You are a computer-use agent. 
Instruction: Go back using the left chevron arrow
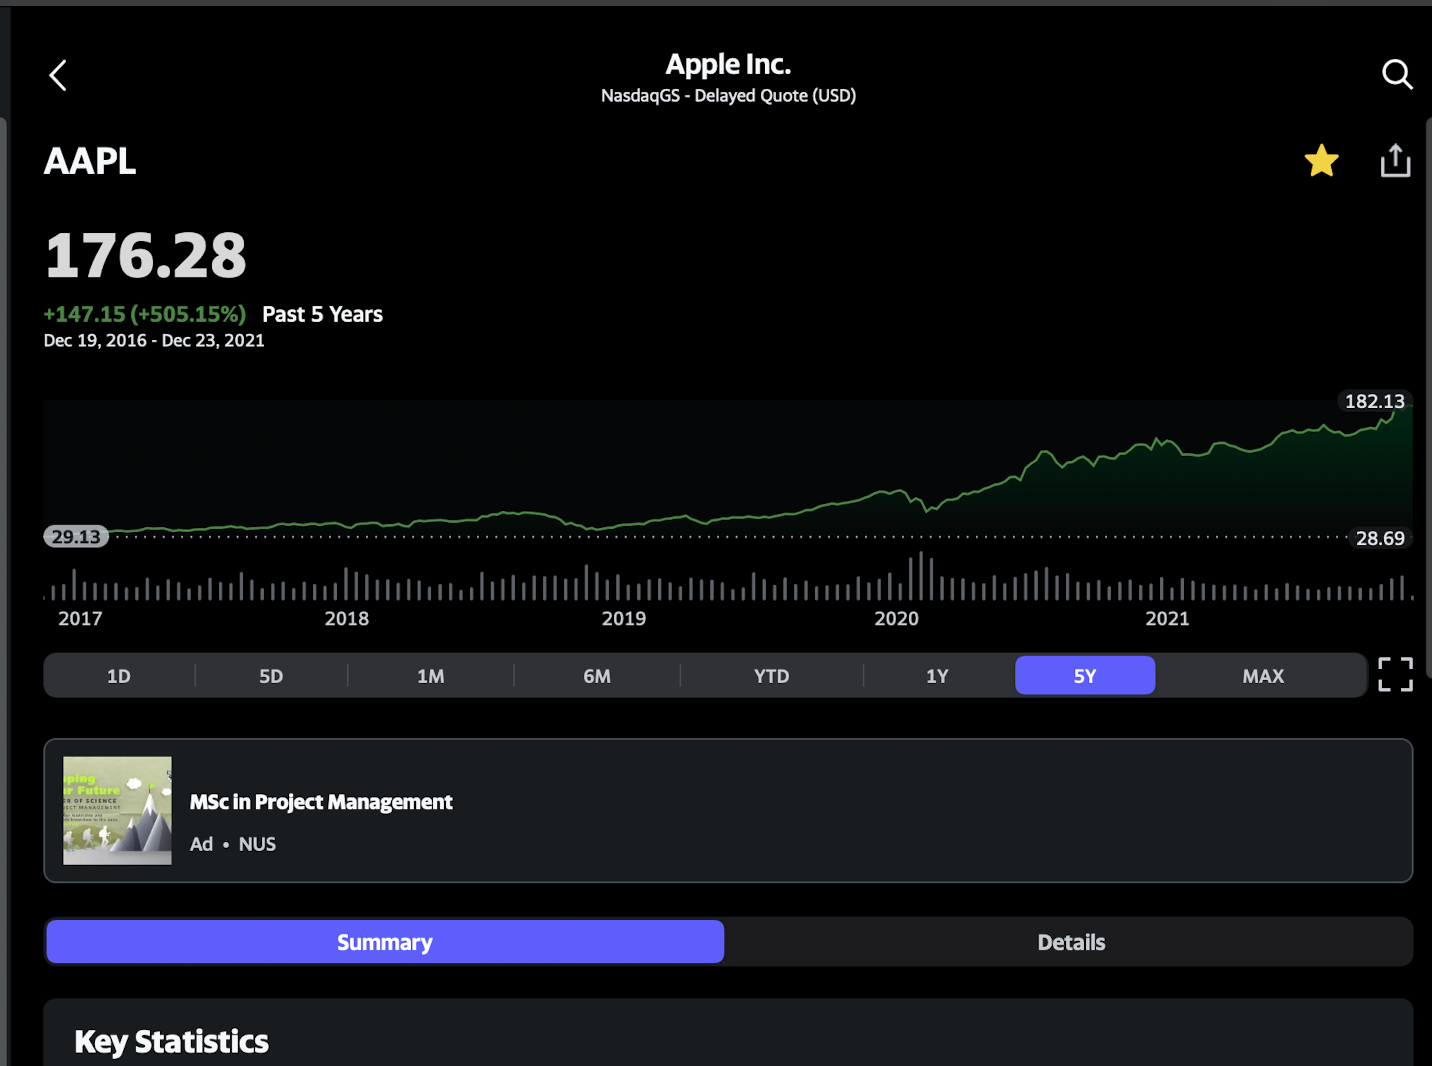pos(58,75)
